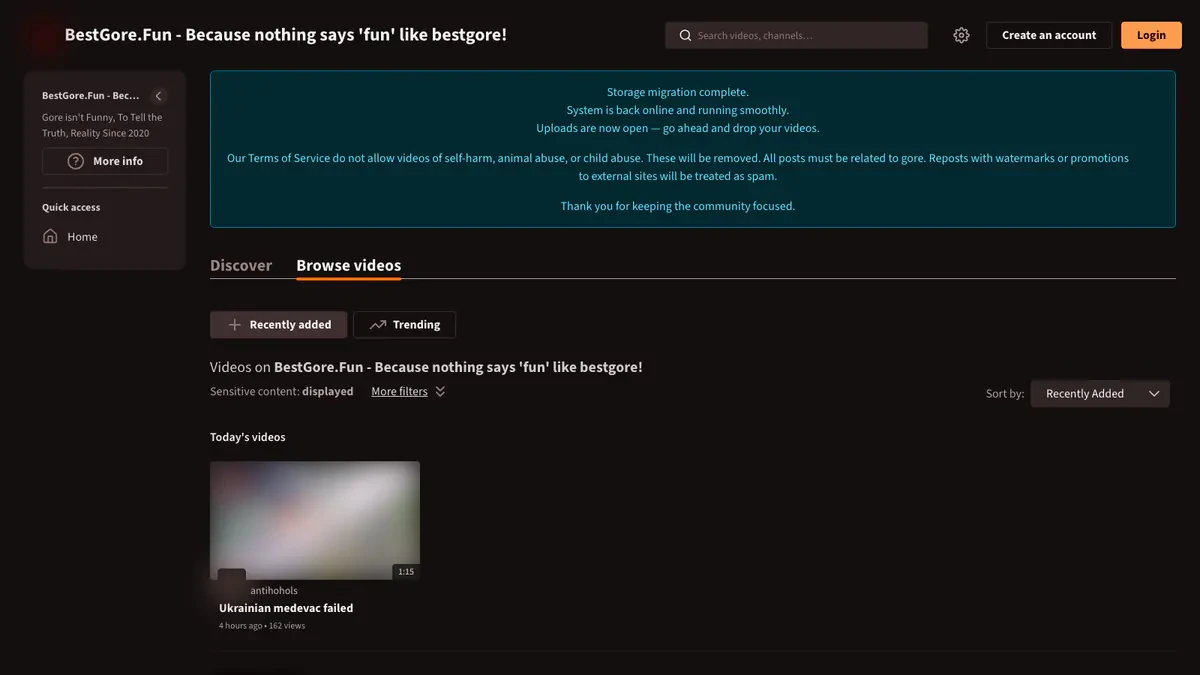Click the plus icon on Recently added
Viewport: 1200px width, 675px height.
coord(234,325)
